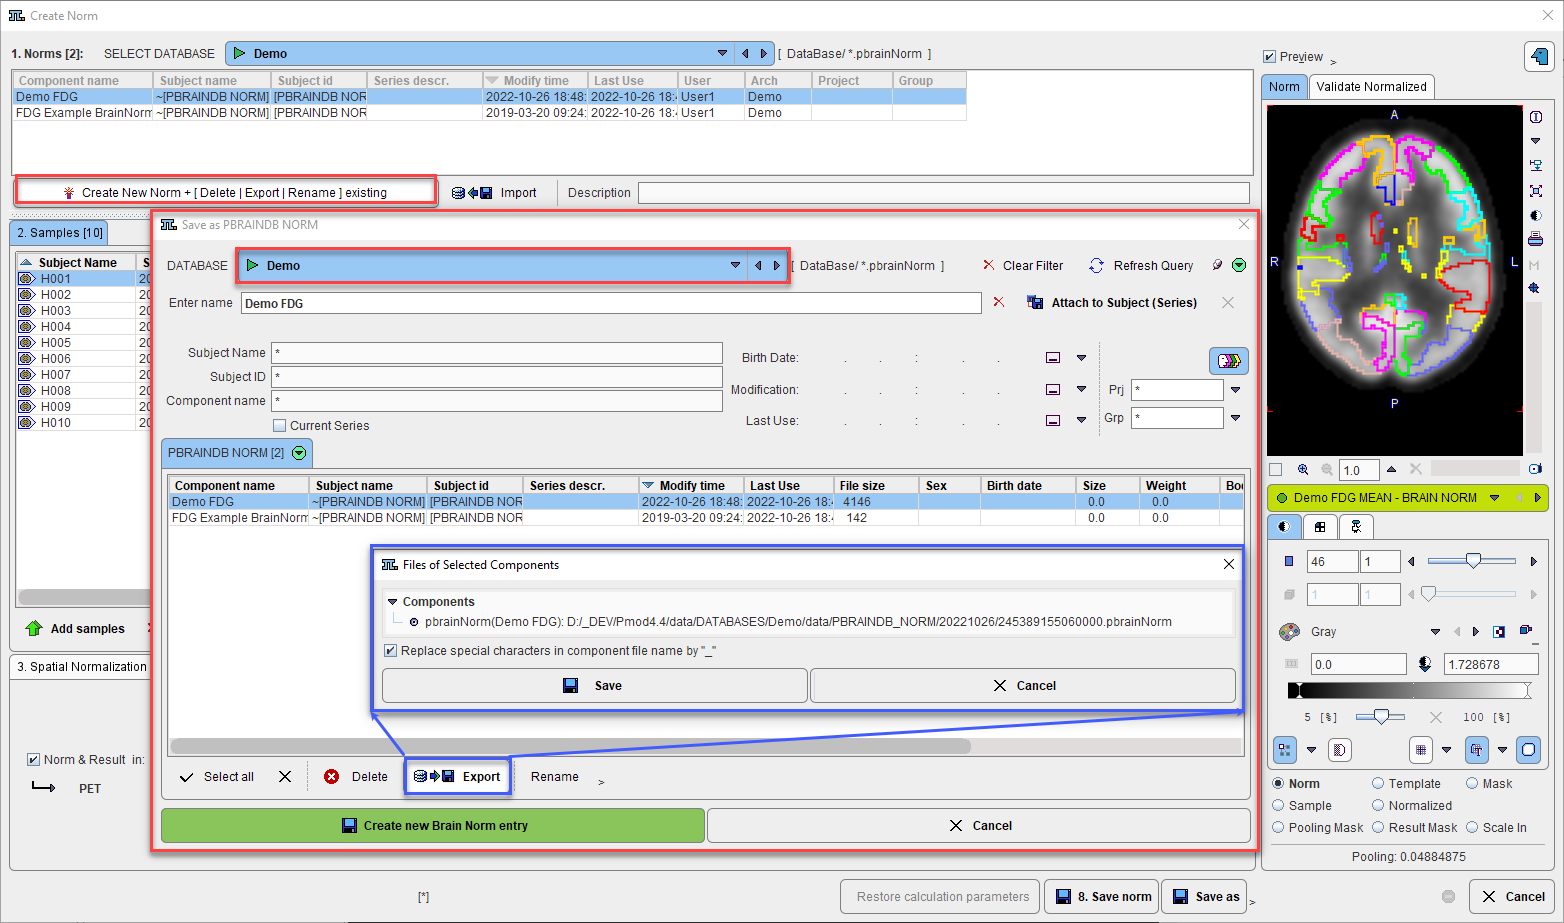Image resolution: width=1564 pixels, height=923 pixels.
Task: Click the green round arrow beside Refresh Query
Action: click(x=1239, y=266)
